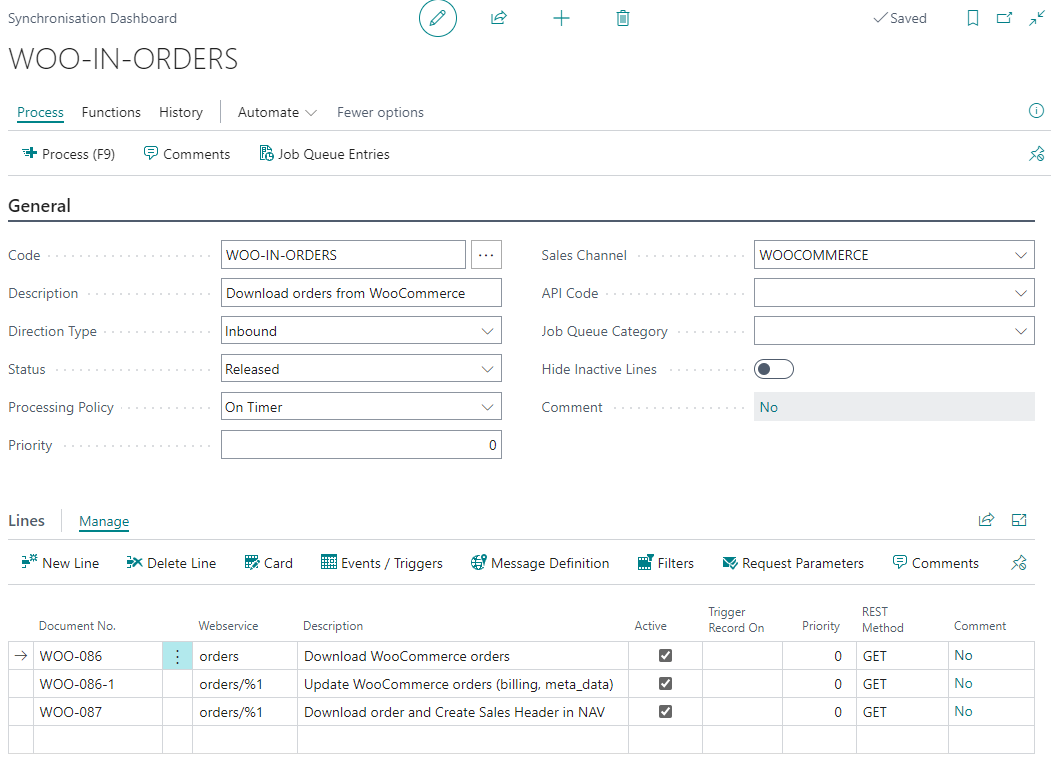Select the History tab
1051x765 pixels.
[x=181, y=113]
